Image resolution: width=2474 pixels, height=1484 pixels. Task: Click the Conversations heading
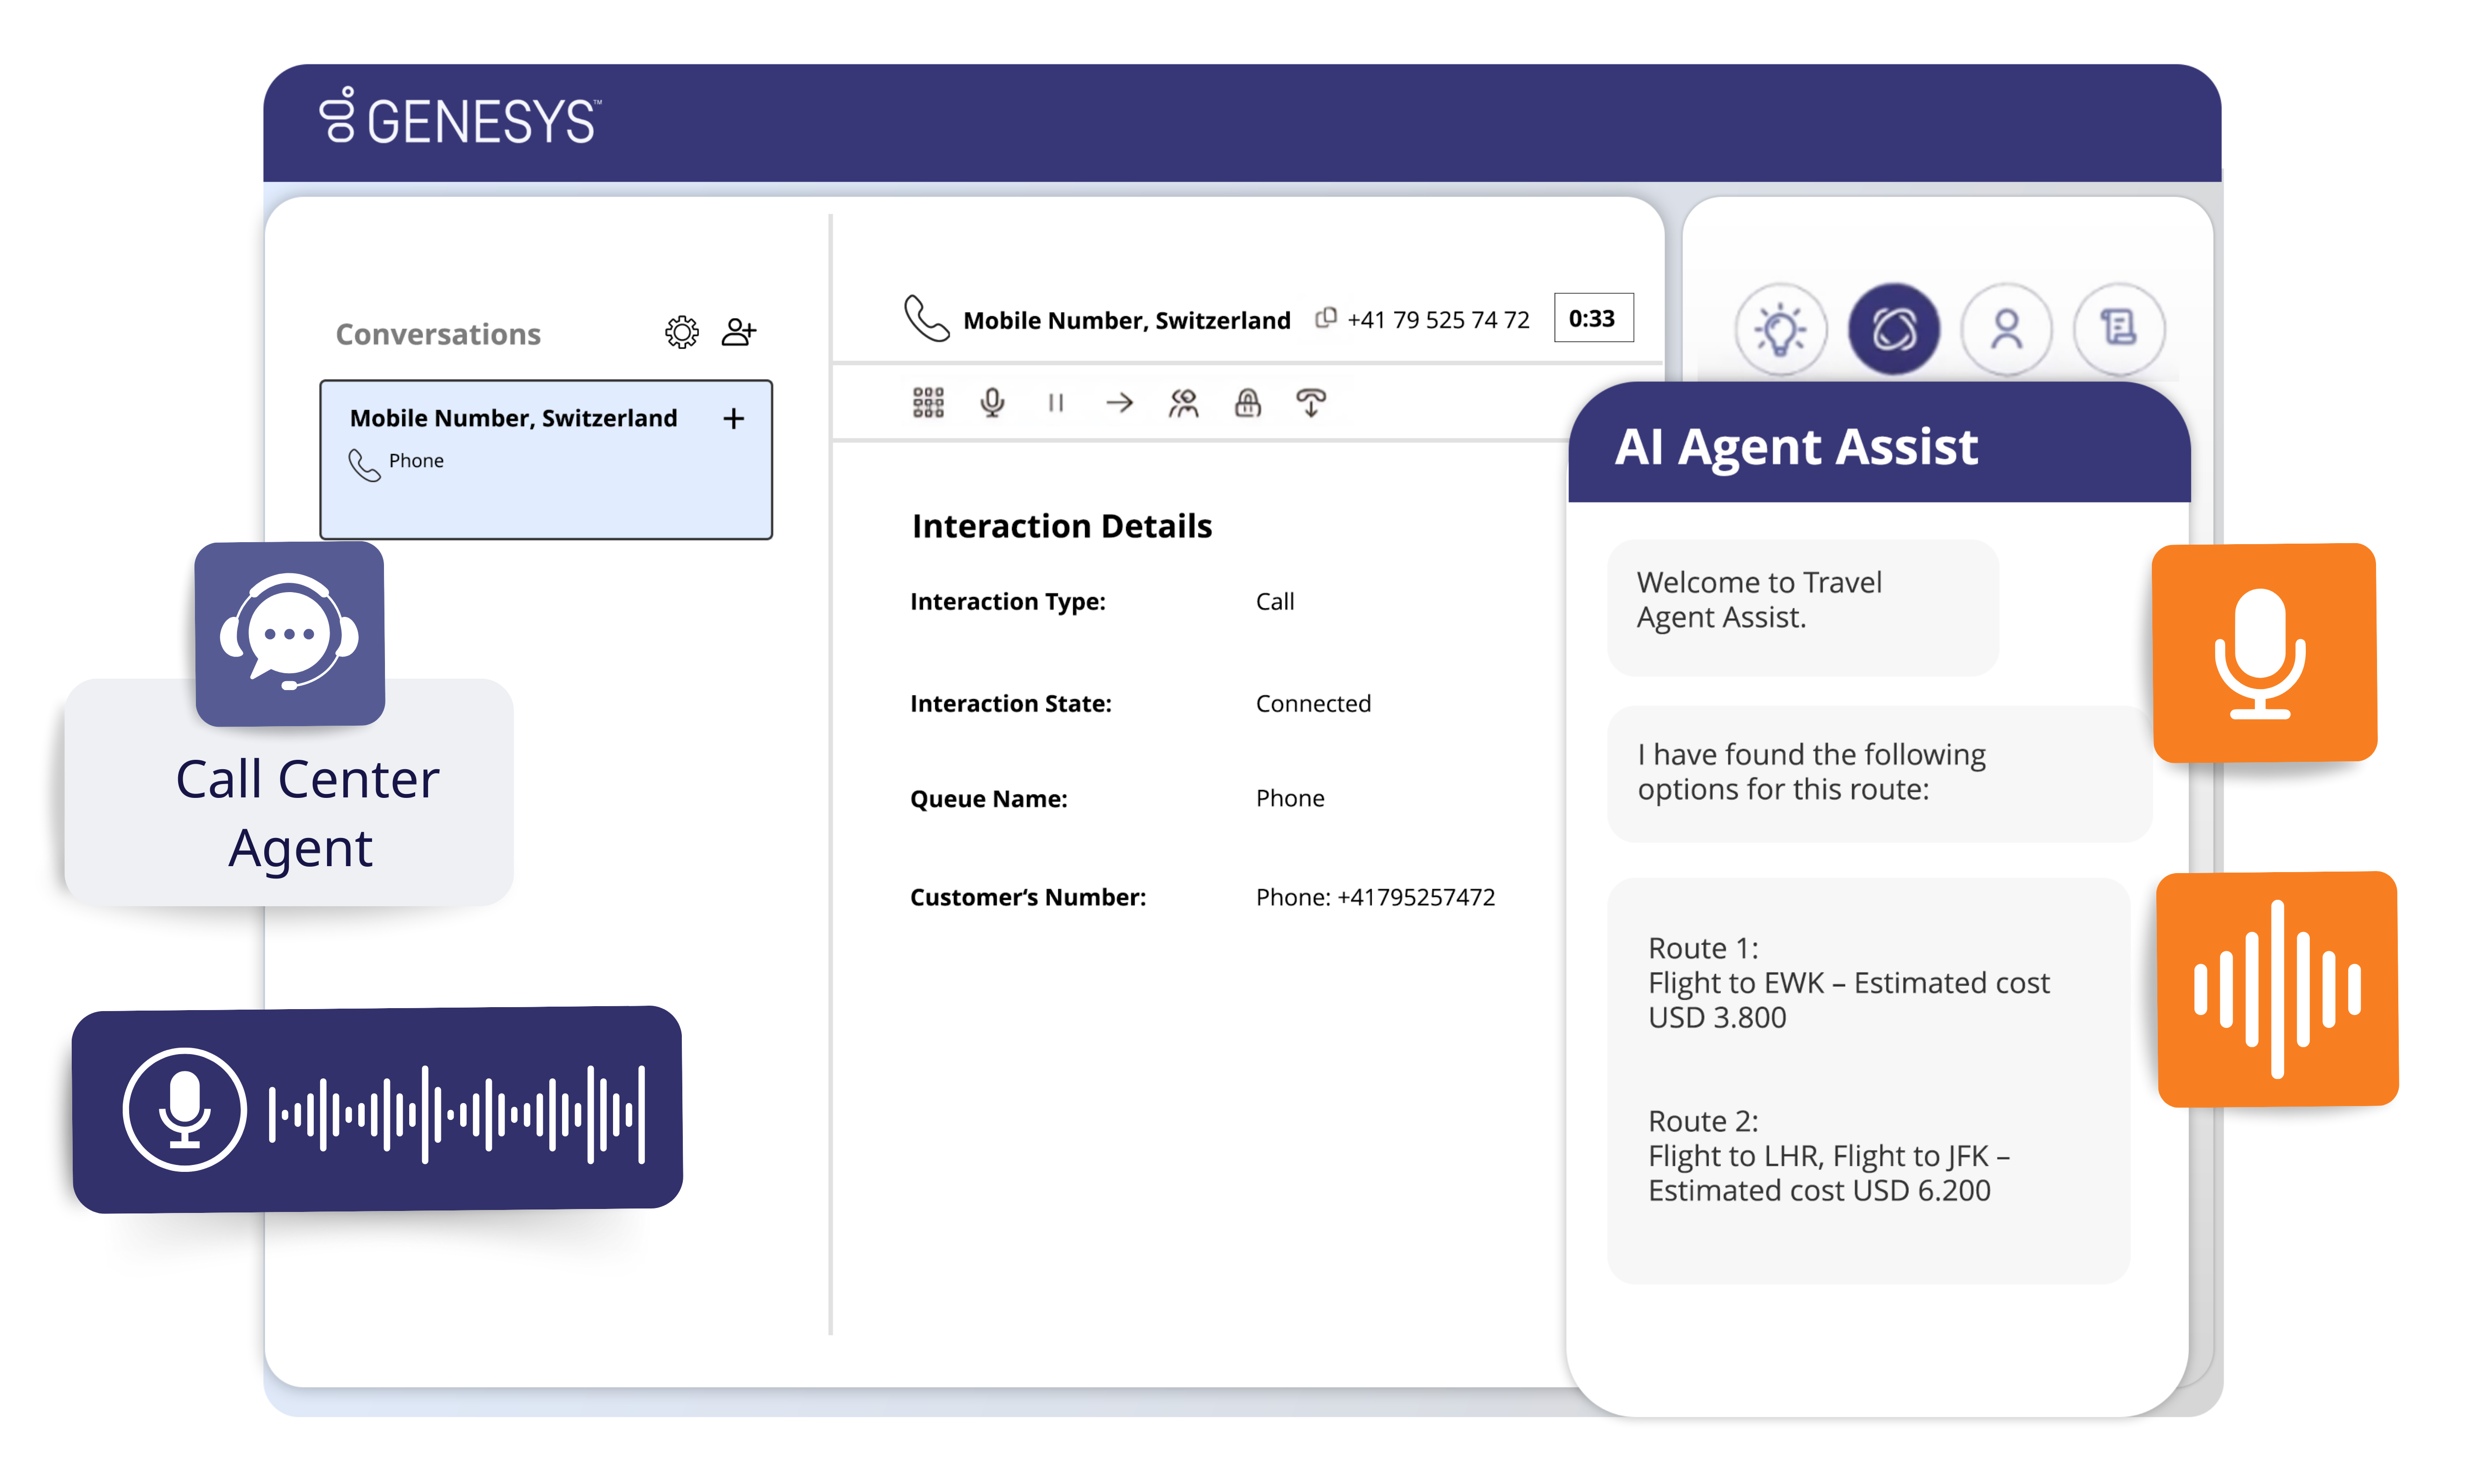[x=438, y=334]
